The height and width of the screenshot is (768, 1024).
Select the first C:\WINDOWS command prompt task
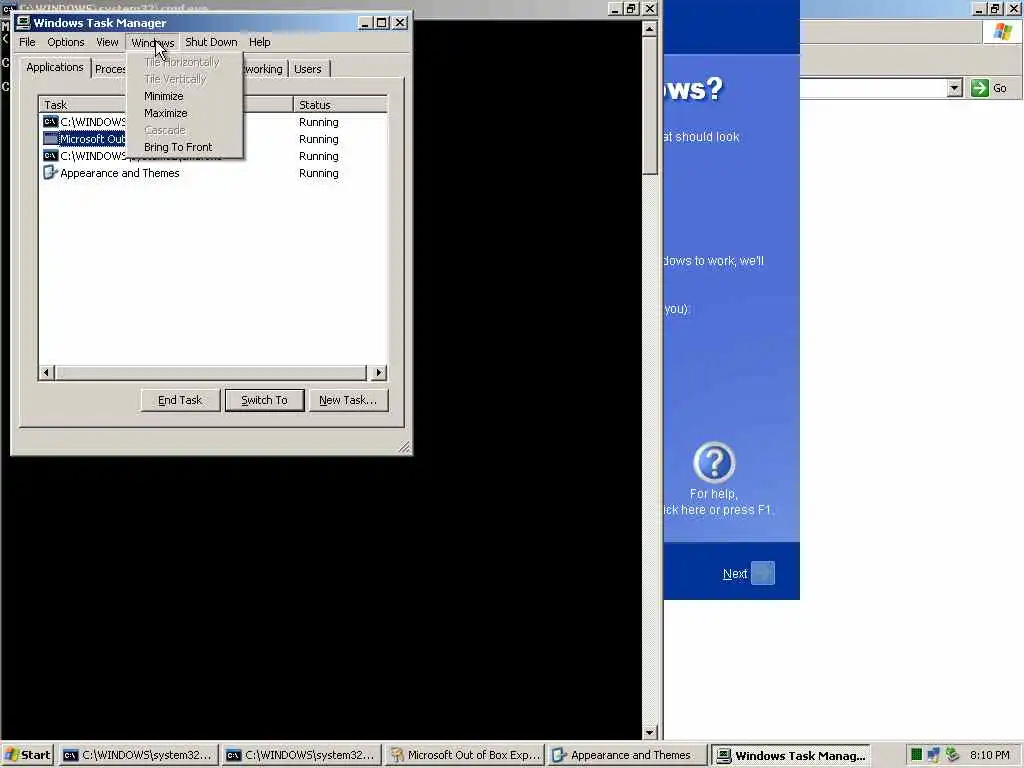[213, 122]
